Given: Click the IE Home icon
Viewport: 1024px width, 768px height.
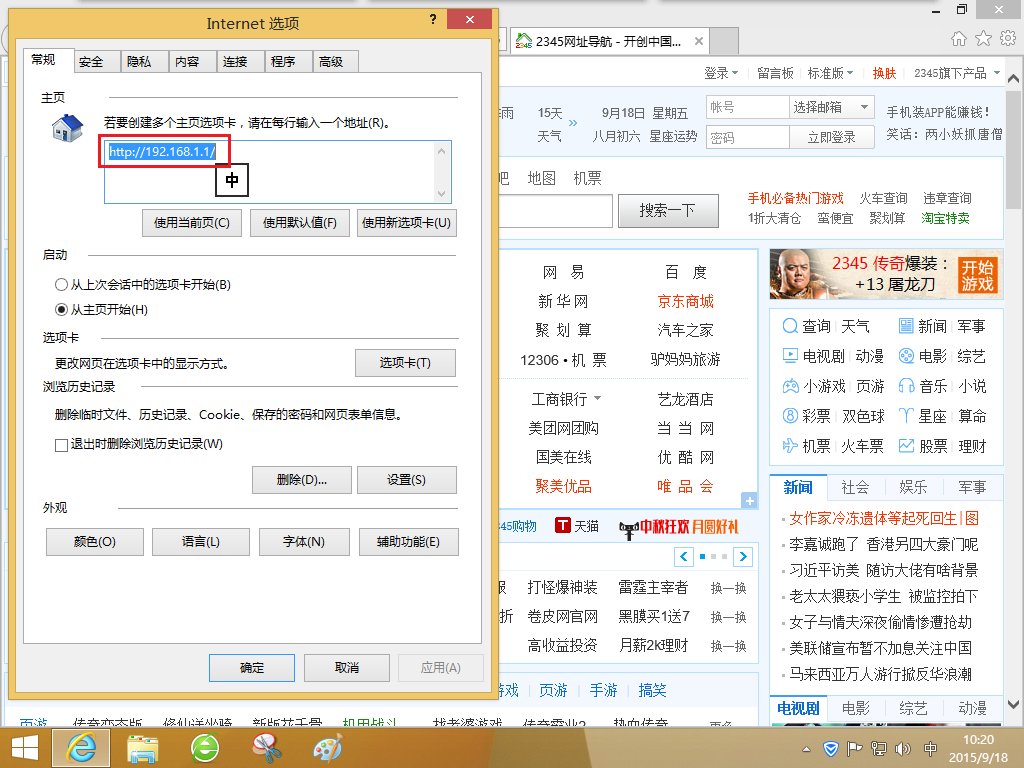Looking at the screenshot, I should [958, 38].
